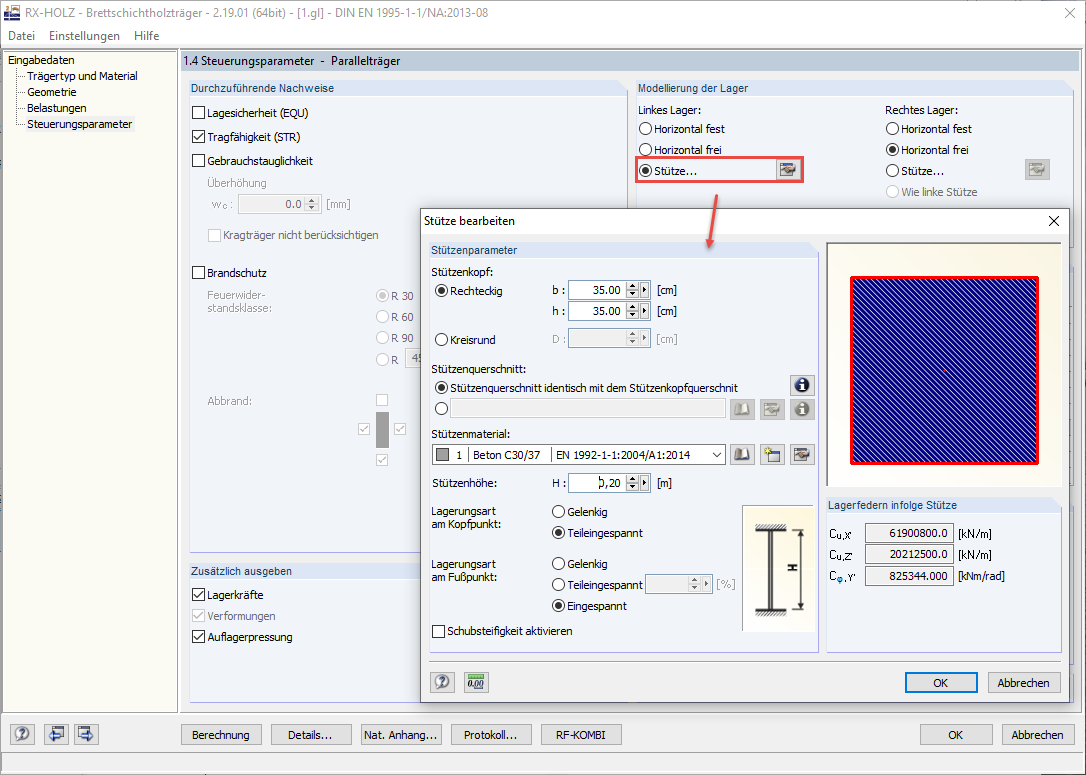Image resolution: width=1086 pixels, height=775 pixels.
Task: Open Protokoll... button
Action: [x=490, y=735]
